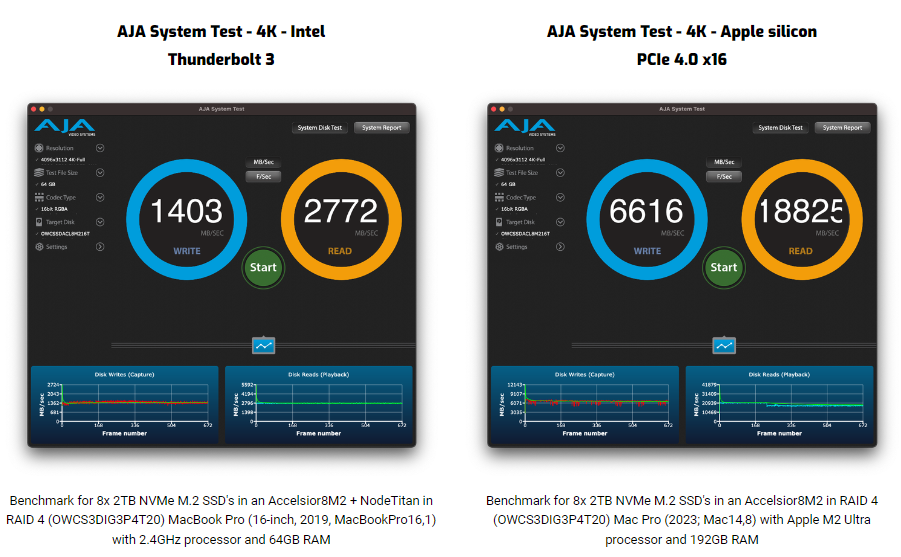The image size is (901, 557).
Task: Open System Disk Test in Apple silicon window
Action: [780, 128]
